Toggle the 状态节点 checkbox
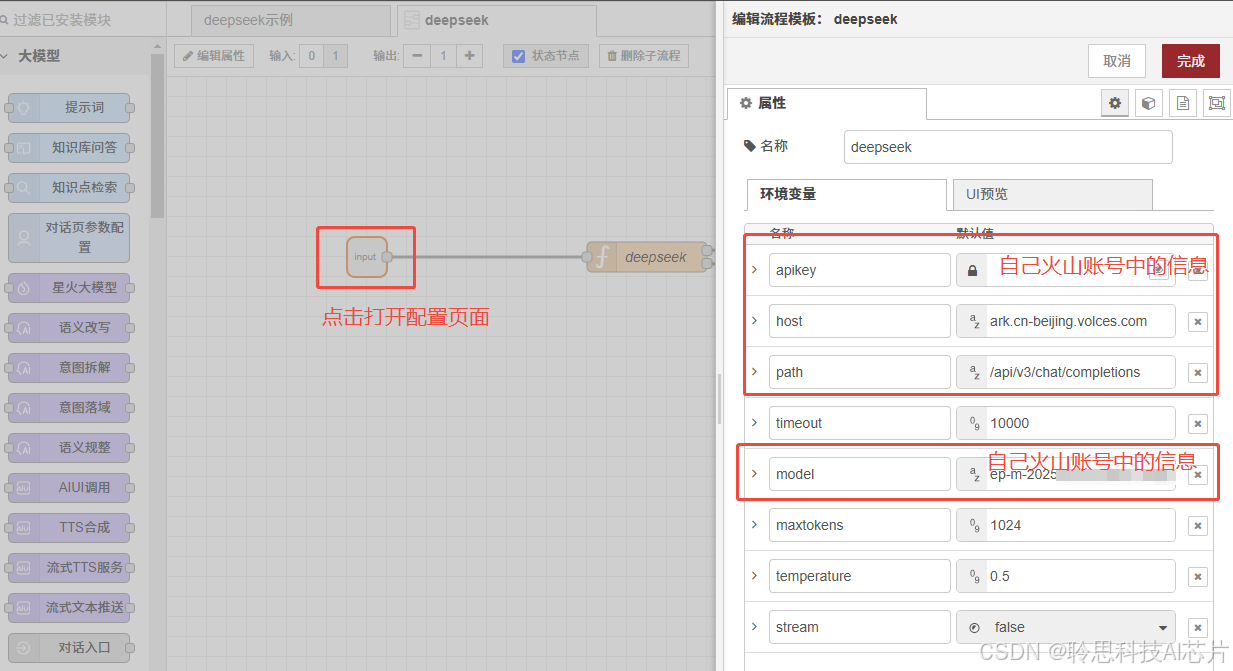1233x671 pixels. pyautogui.click(x=518, y=56)
